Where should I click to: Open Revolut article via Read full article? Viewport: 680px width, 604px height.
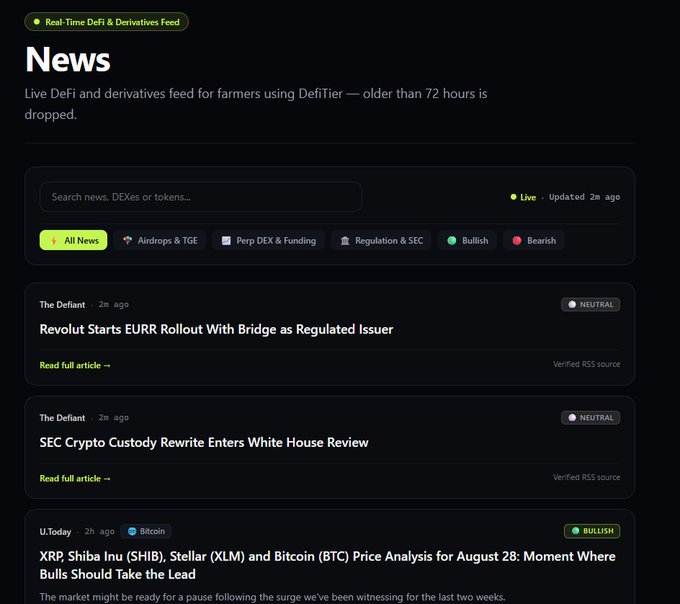75,365
